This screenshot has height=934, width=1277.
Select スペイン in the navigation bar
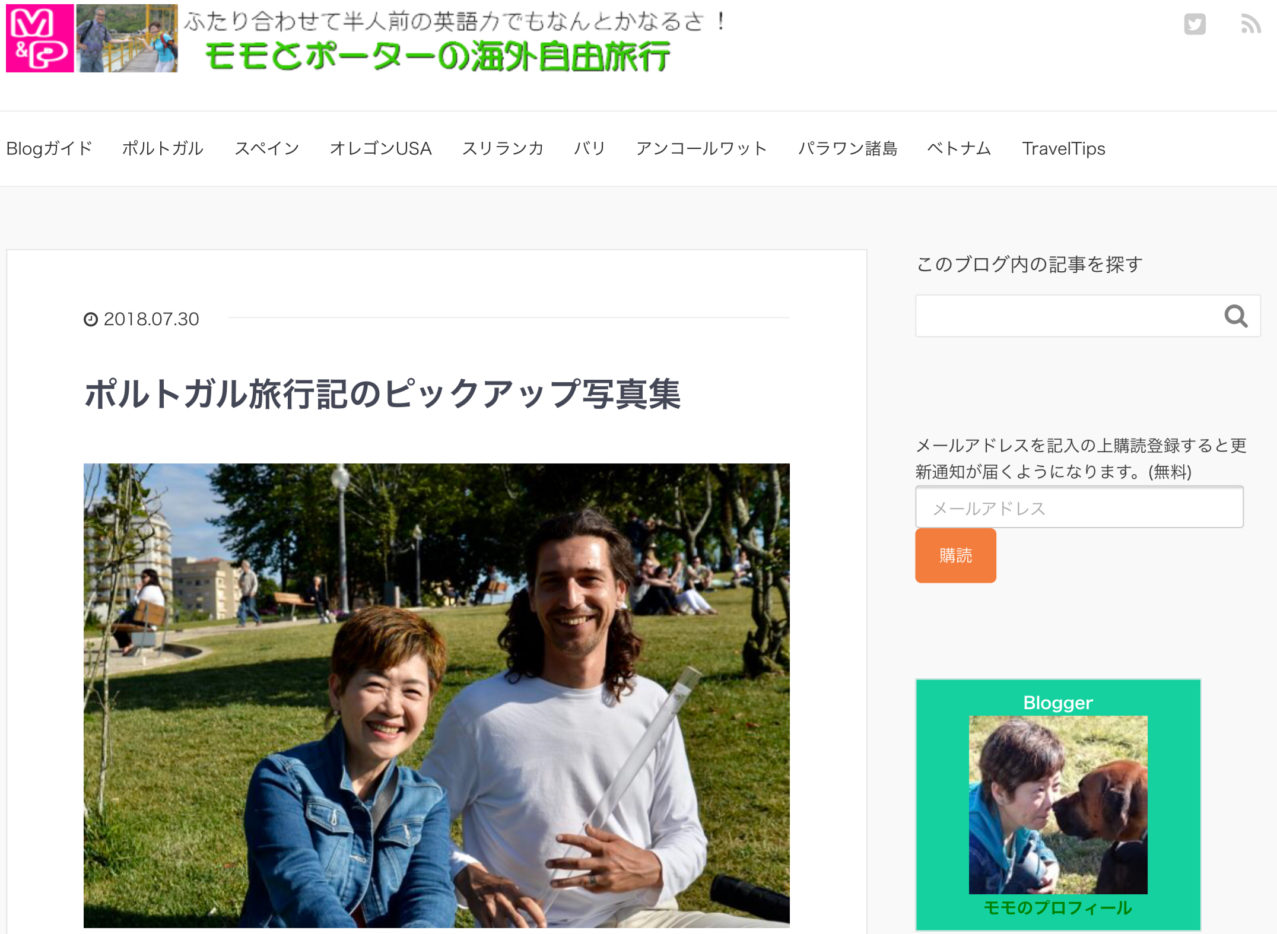click(266, 148)
